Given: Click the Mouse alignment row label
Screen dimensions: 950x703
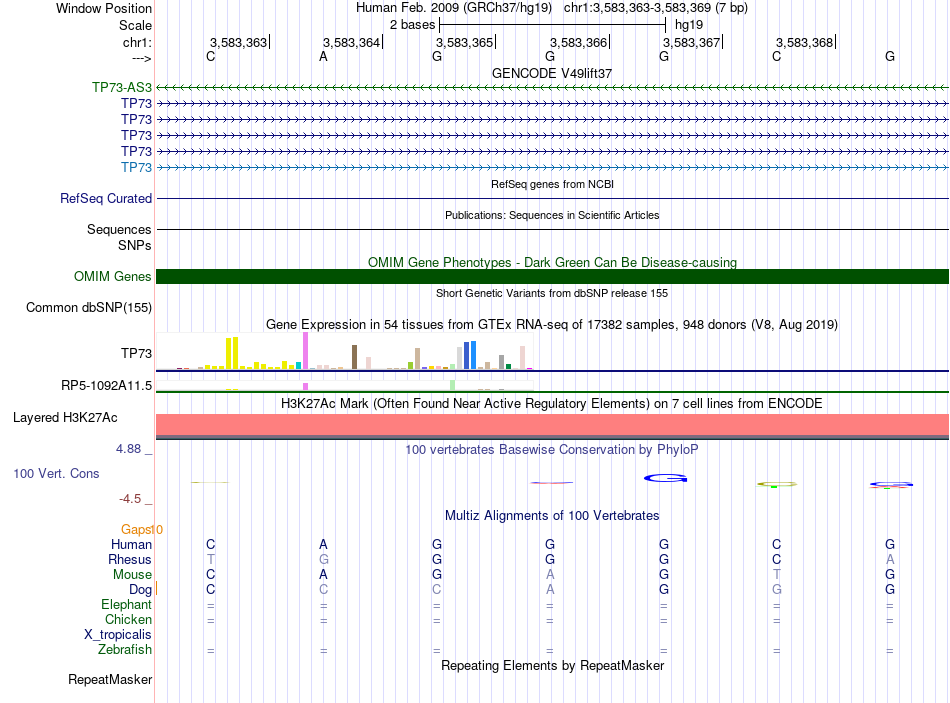Looking at the screenshot, I should coord(132,575).
